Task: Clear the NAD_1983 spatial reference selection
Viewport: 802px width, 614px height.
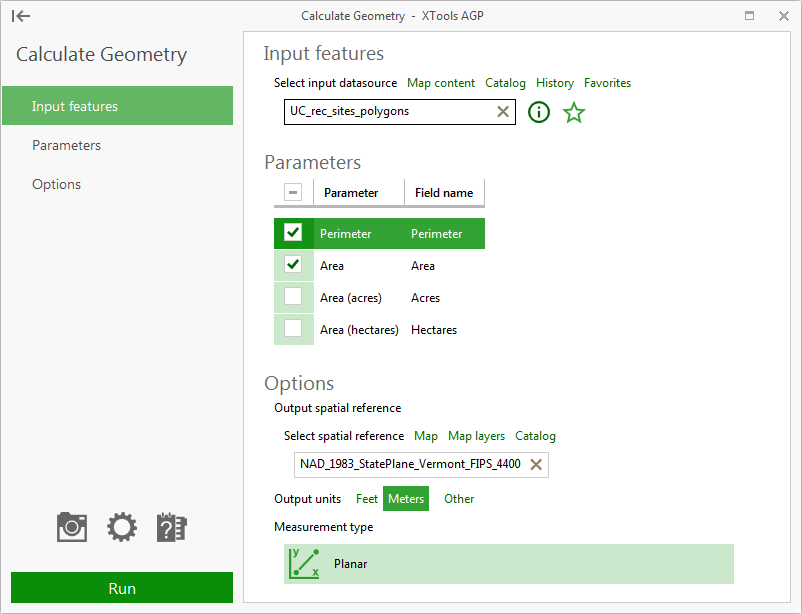Action: click(x=535, y=464)
